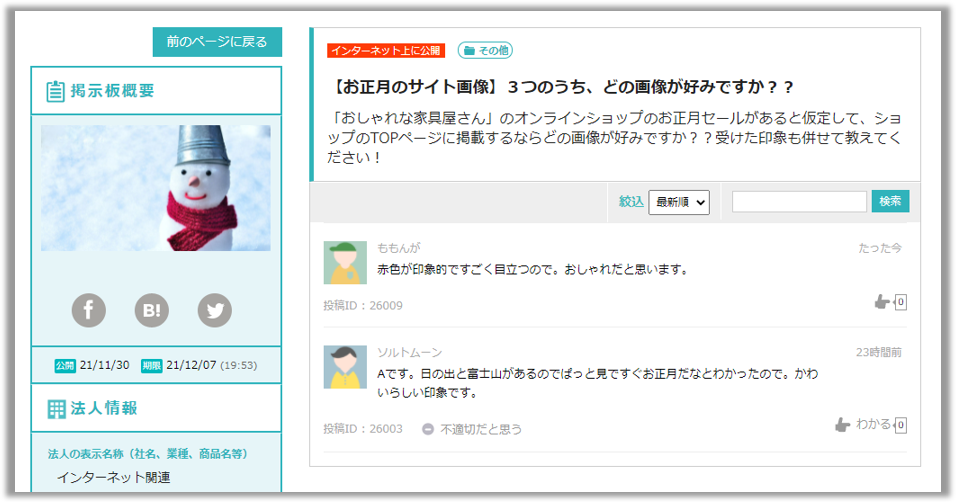
Task: Share on Facebook icon
Action: pos(88,310)
